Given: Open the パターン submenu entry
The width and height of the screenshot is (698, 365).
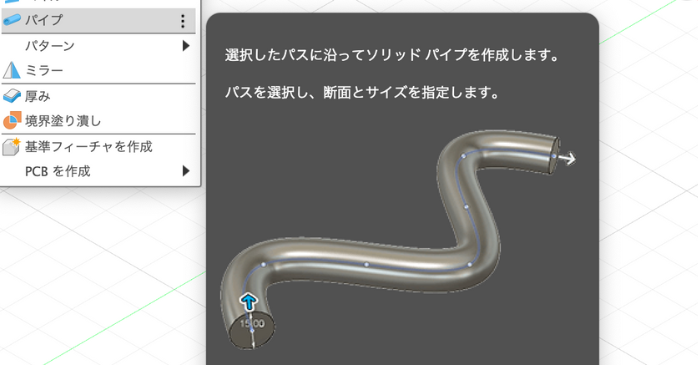Looking at the screenshot, I should click(x=98, y=46).
